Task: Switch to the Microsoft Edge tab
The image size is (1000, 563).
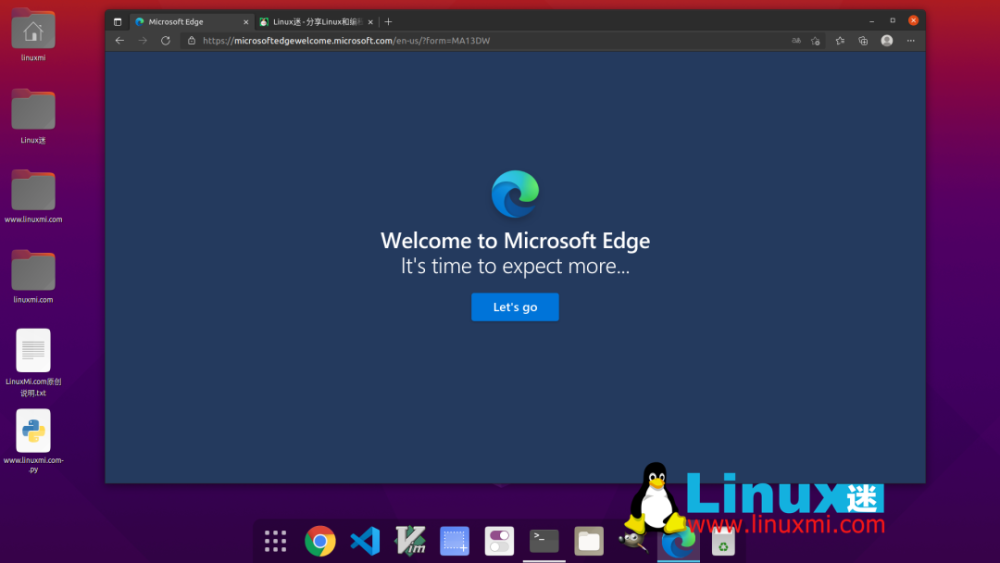Action: pyautogui.click(x=191, y=22)
